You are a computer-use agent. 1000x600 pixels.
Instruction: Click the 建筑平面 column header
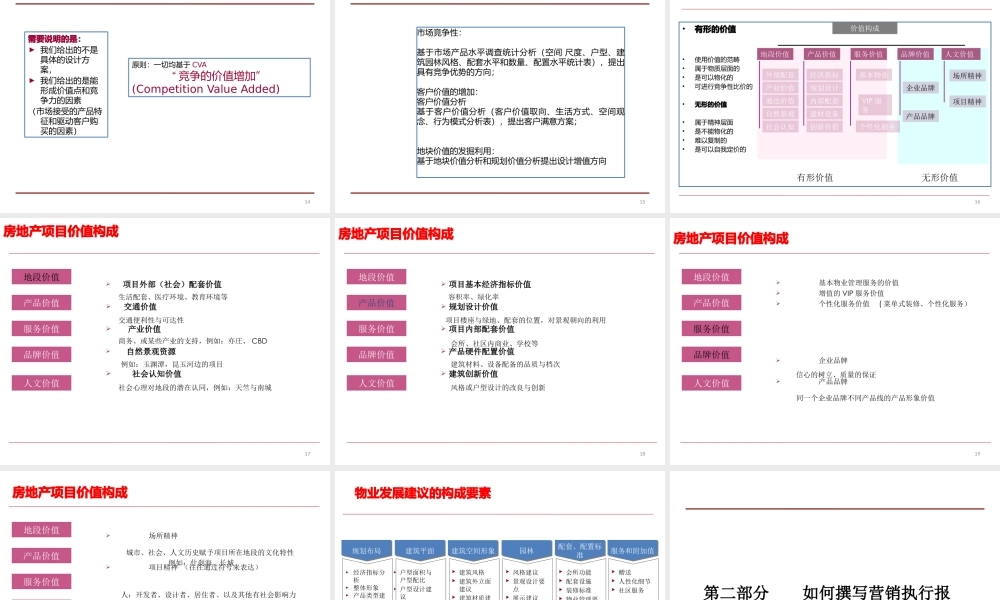tap(420, 550)
